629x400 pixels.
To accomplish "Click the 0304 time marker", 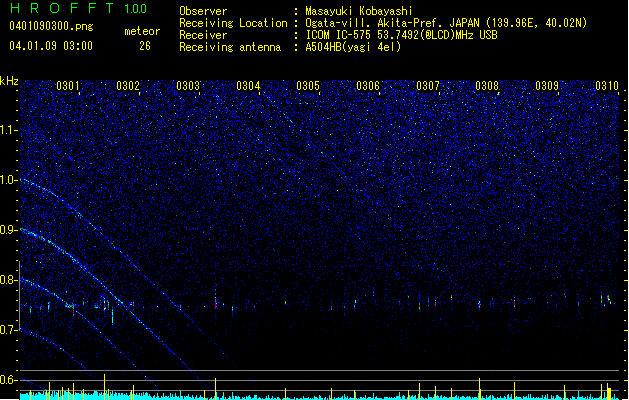I will coord(248,86).
